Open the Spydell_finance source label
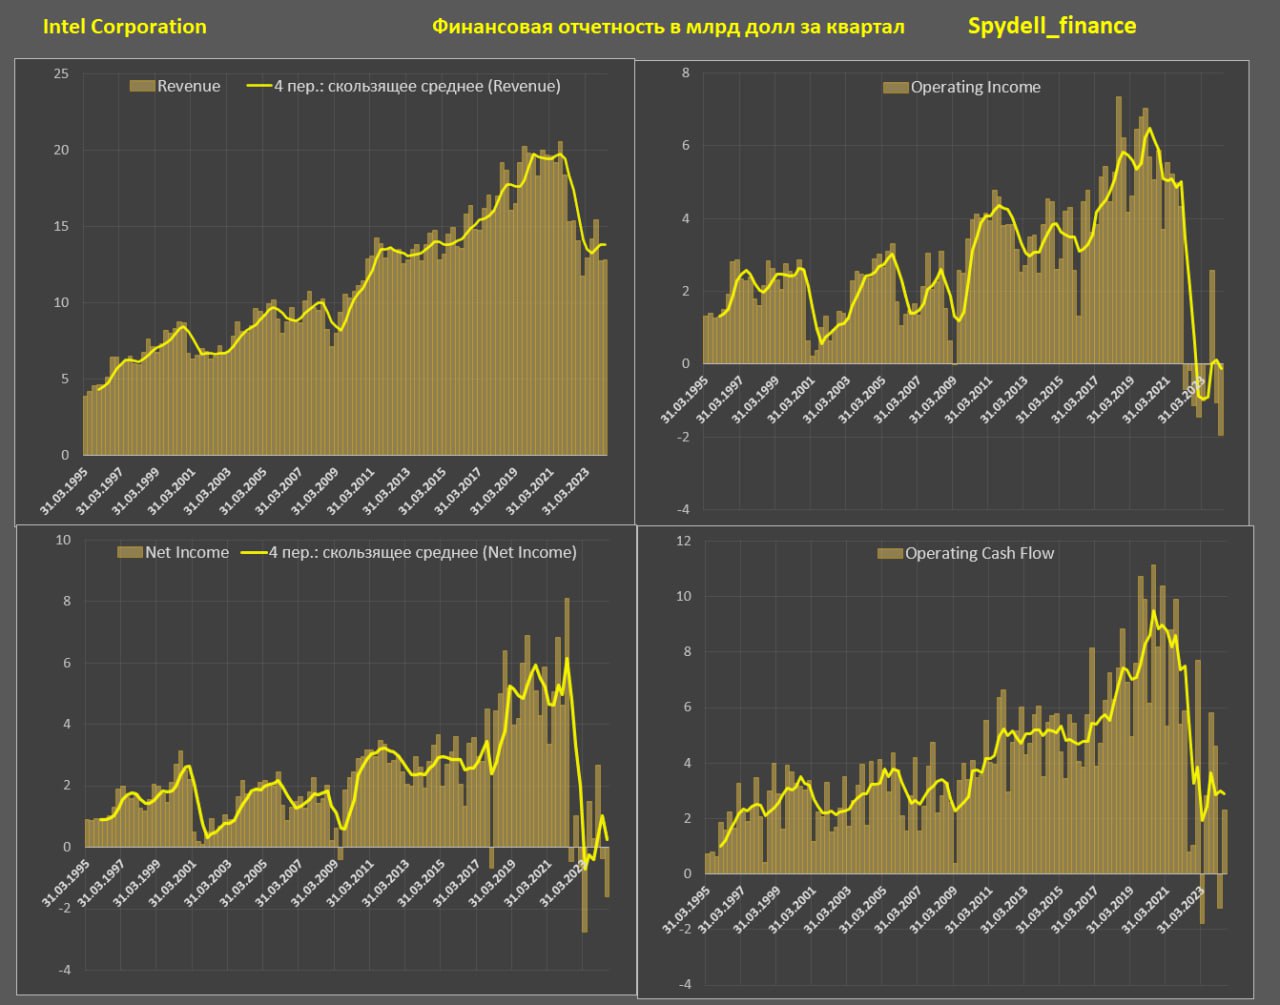Screen dimensions: 1280x1005 pyautogui.click(x=1051, y=26)
